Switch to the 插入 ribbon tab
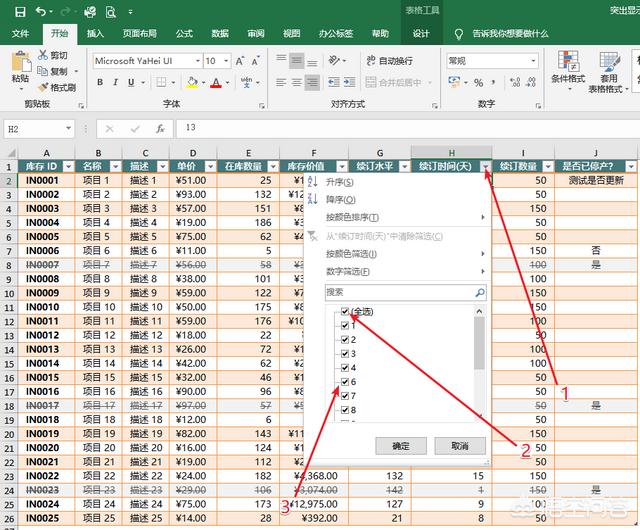This screenshot has height=530, width=640. (95, 33)
